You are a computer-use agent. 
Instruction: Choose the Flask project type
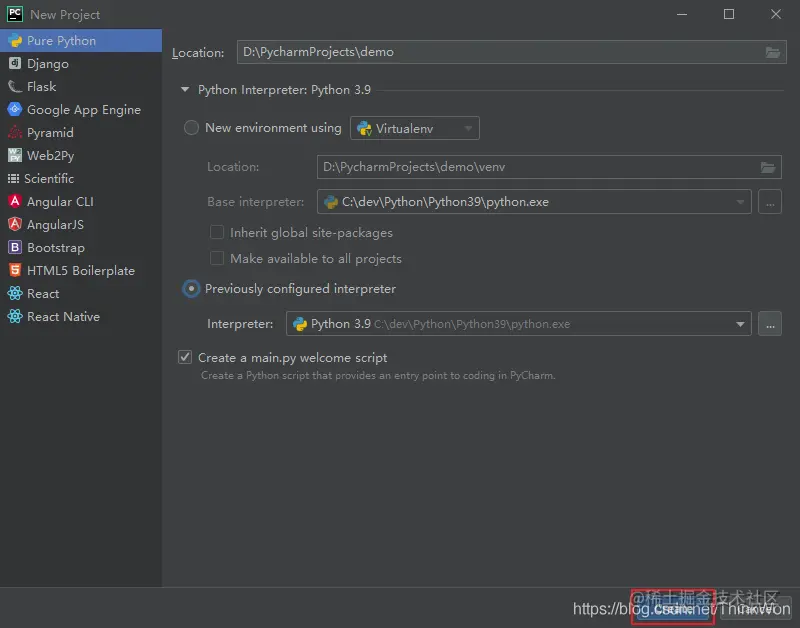pyautogui.click(x=81, y=86)
